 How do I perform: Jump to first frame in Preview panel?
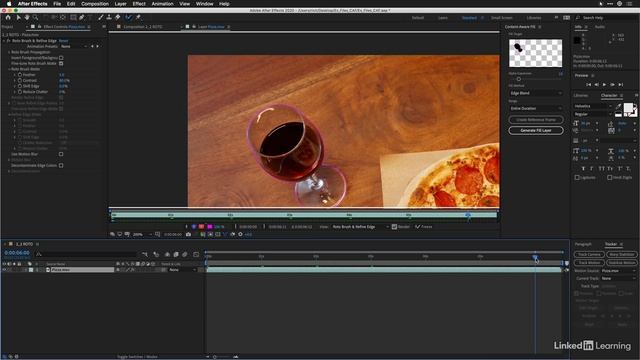pos(588,84)
